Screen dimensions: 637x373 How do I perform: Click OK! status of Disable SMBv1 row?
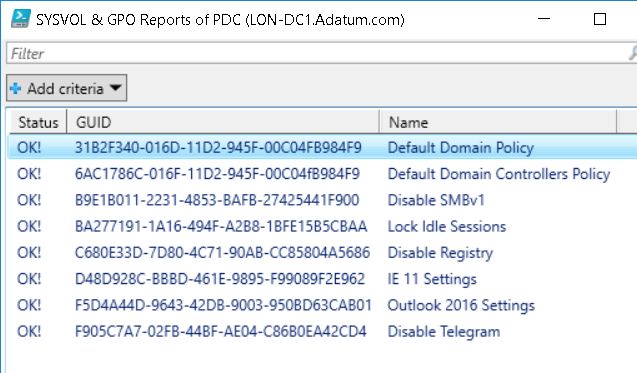29,200
